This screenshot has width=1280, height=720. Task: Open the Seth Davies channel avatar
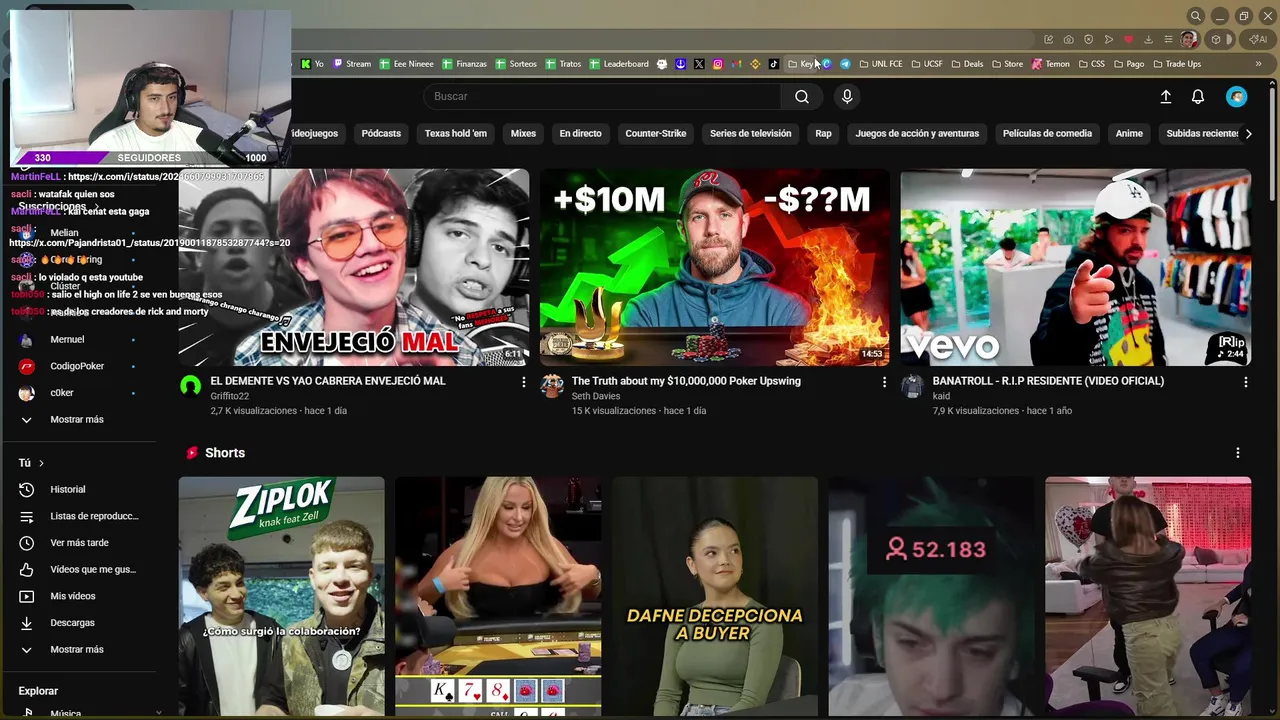[x=551, y=386]
